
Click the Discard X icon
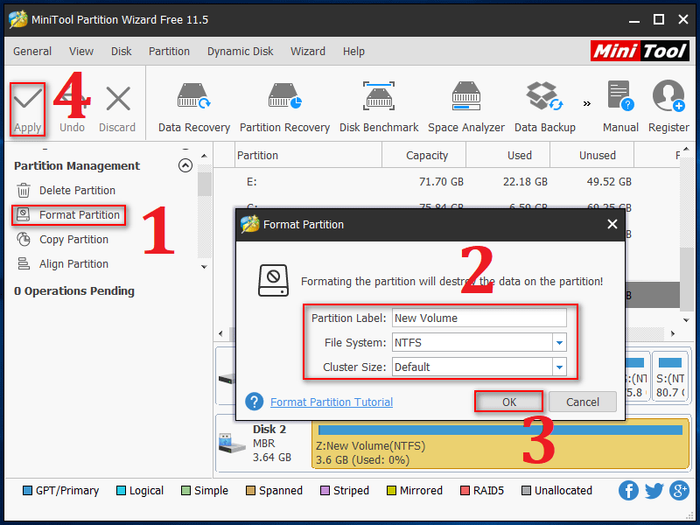[x=118, y=99]
